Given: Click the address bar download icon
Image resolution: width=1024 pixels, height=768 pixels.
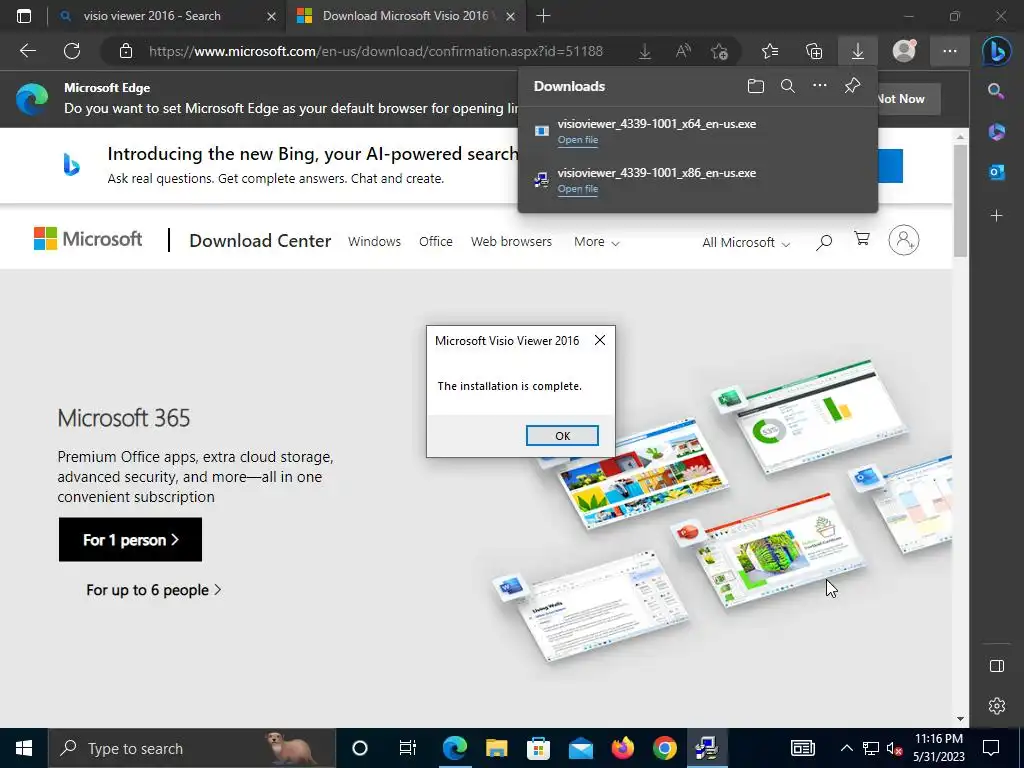Looking at the screenshot, I should click(645, 51).
